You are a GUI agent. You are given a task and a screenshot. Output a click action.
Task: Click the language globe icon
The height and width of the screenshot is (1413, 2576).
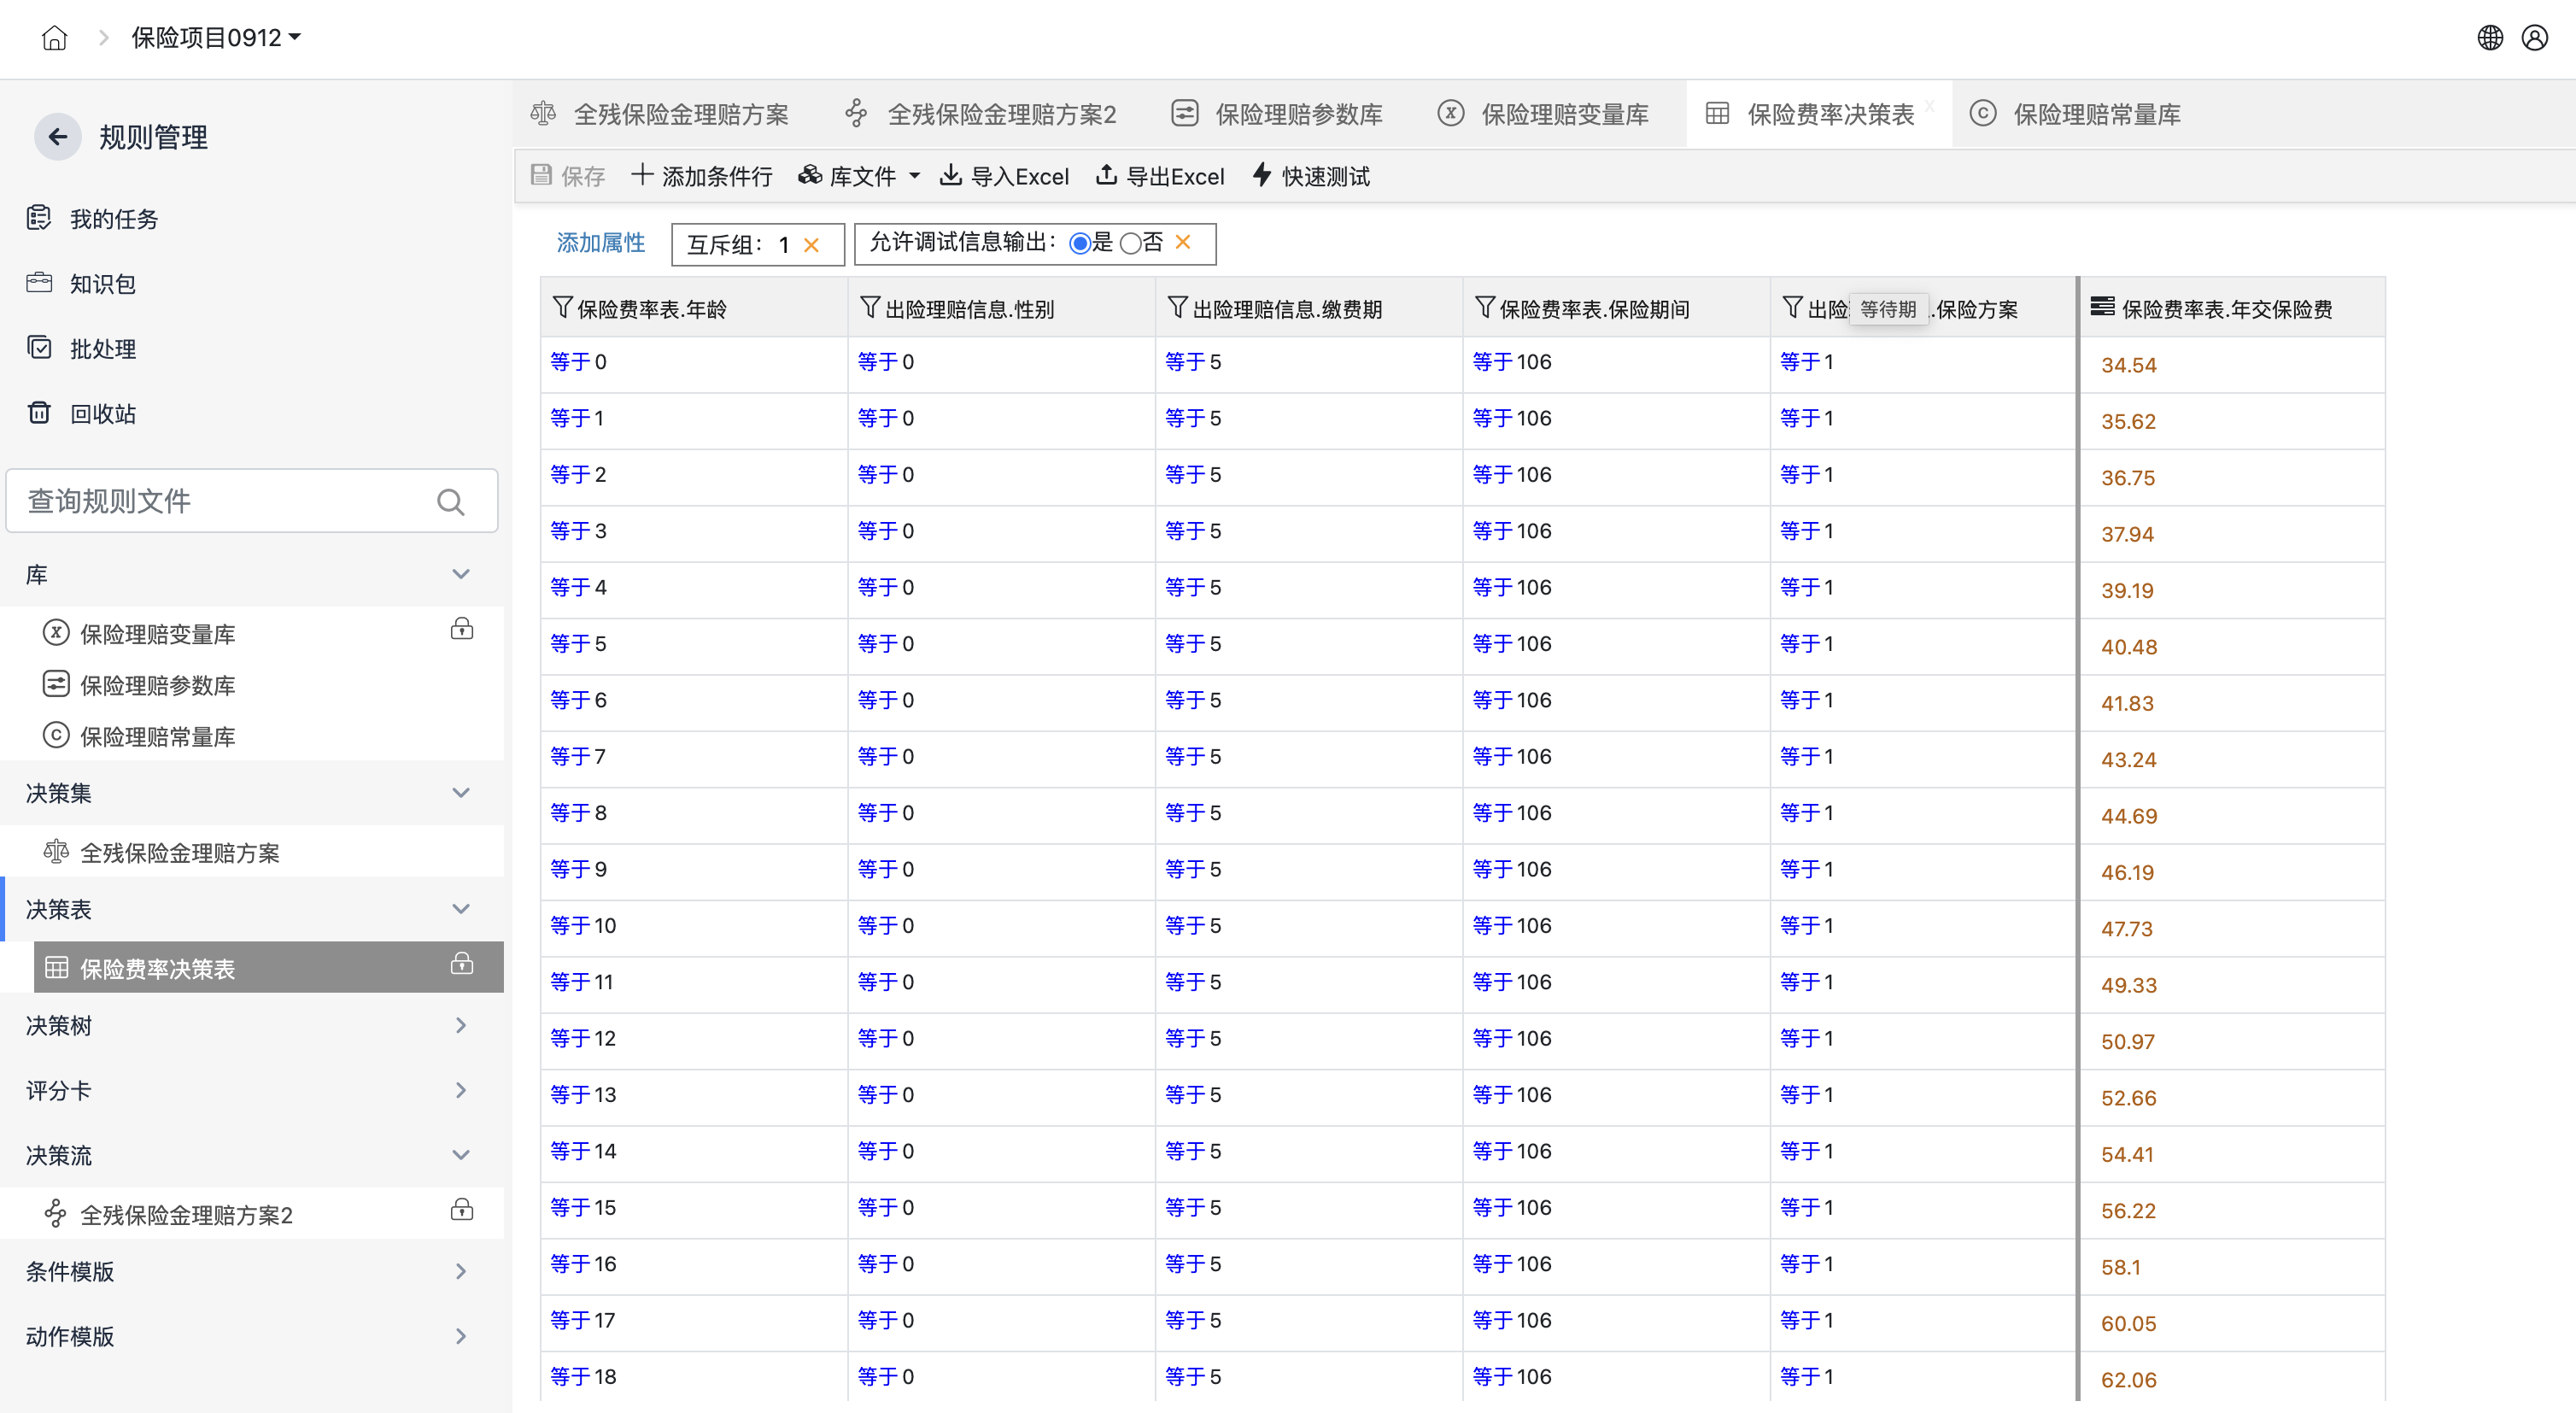coord(2489,38)
